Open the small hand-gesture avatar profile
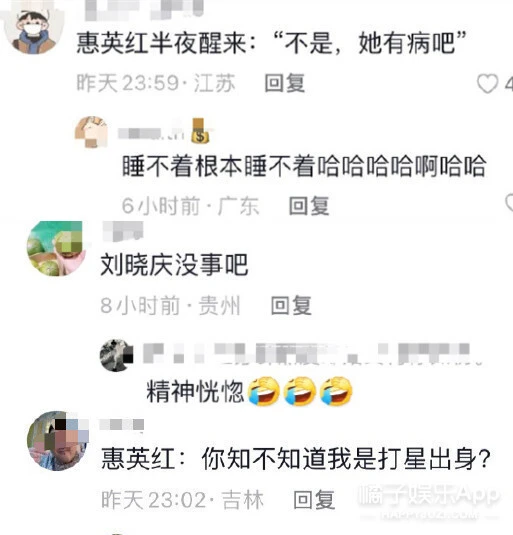Viewport: 513px width, 535px height. (x=91, y=132)
